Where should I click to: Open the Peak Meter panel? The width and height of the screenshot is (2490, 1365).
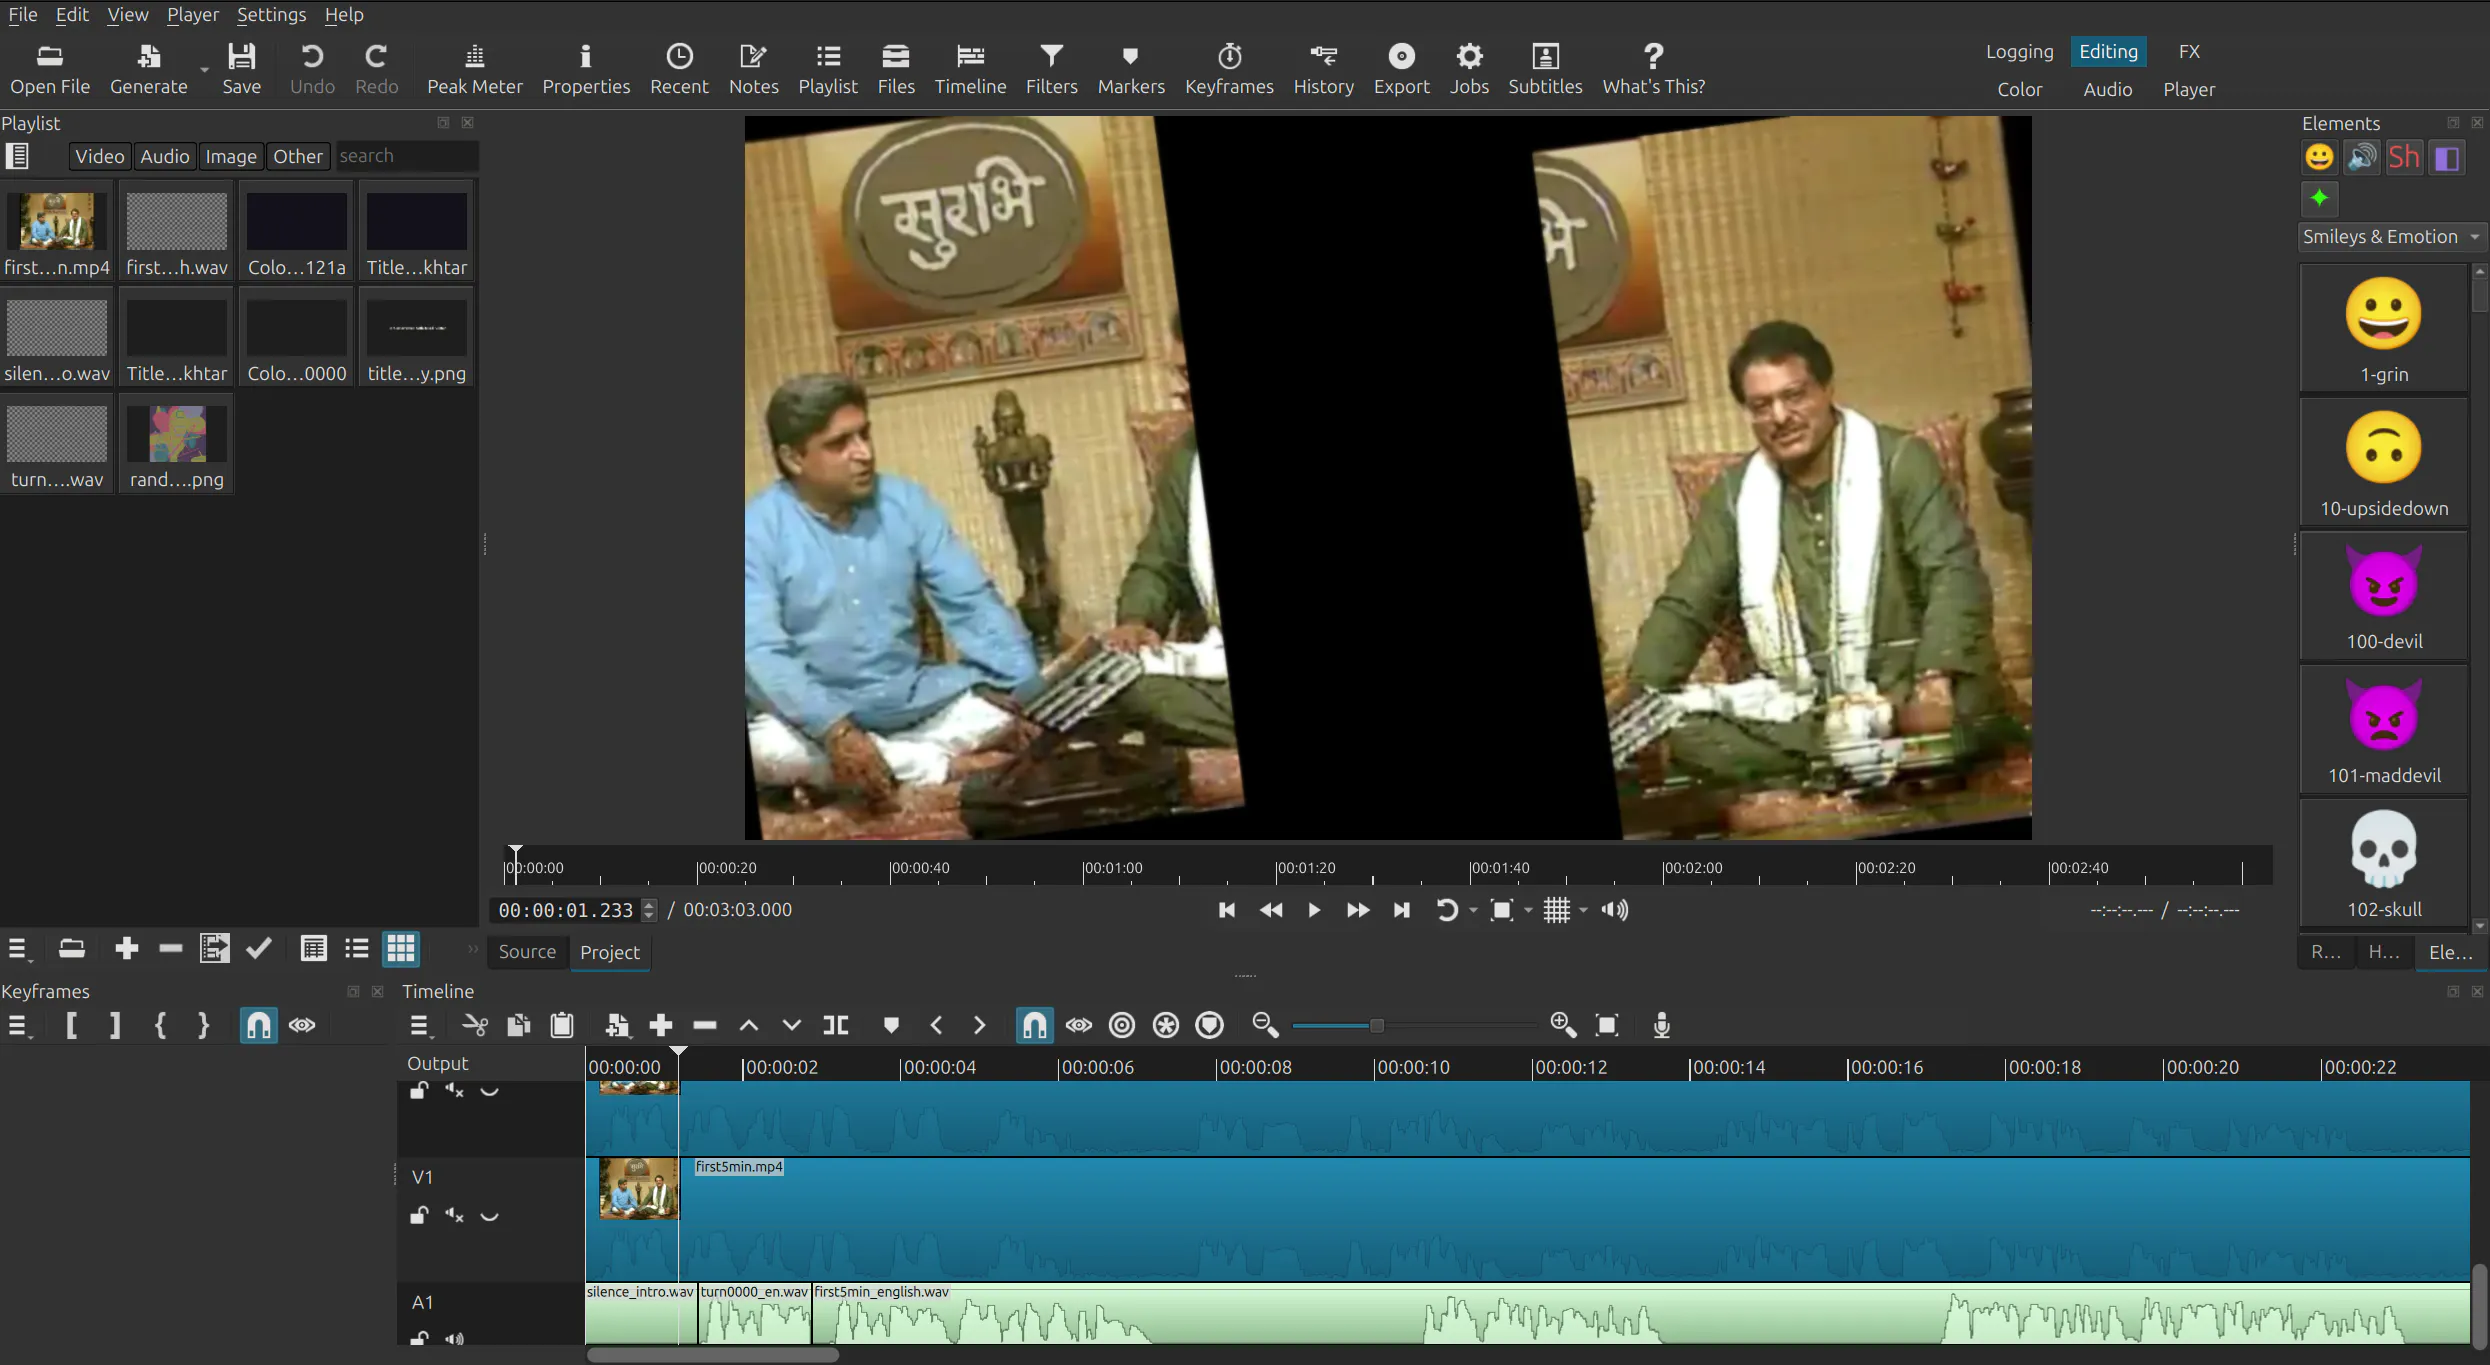(x=474, y=68)
